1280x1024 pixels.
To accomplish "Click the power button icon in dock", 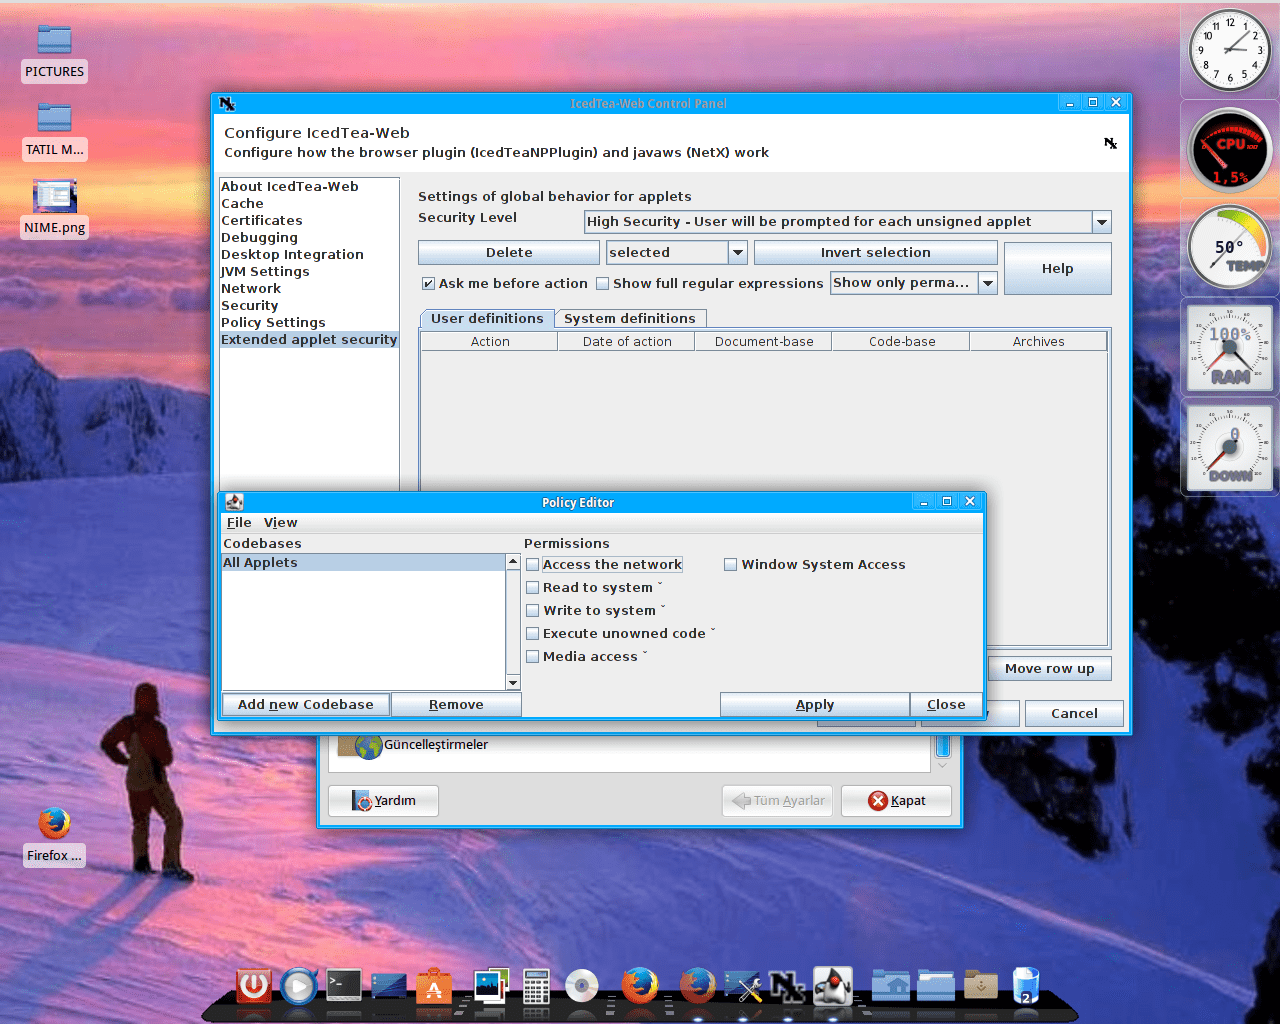I will (253, 985).
